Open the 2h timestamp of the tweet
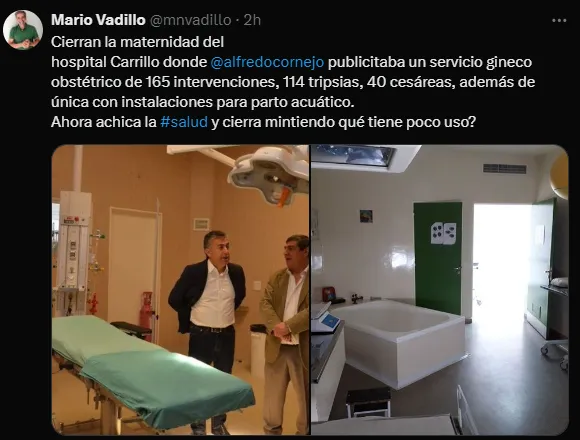The height and width of the screenshot is (440, 580). (x=252, y=20)
